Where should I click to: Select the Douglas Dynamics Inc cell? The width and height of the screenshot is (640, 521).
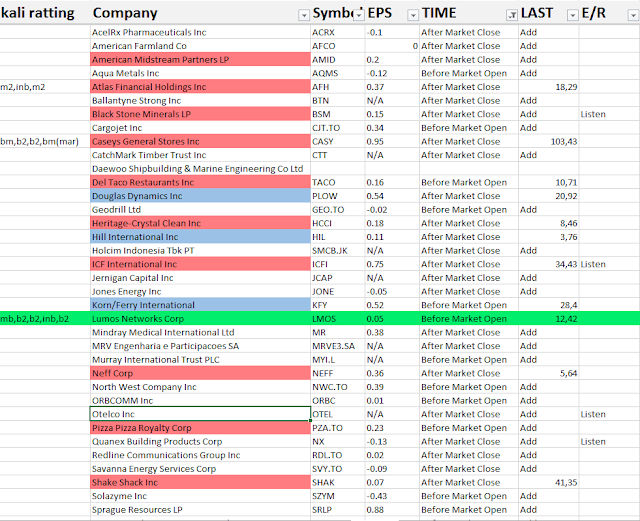click(x=200, y=196)
